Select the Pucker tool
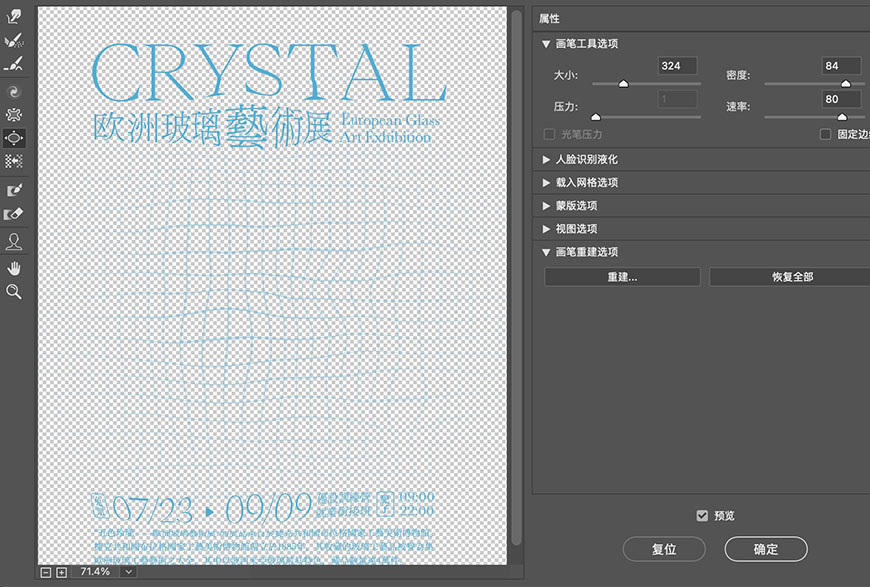The image size is (870, 587). pos(13,115)
